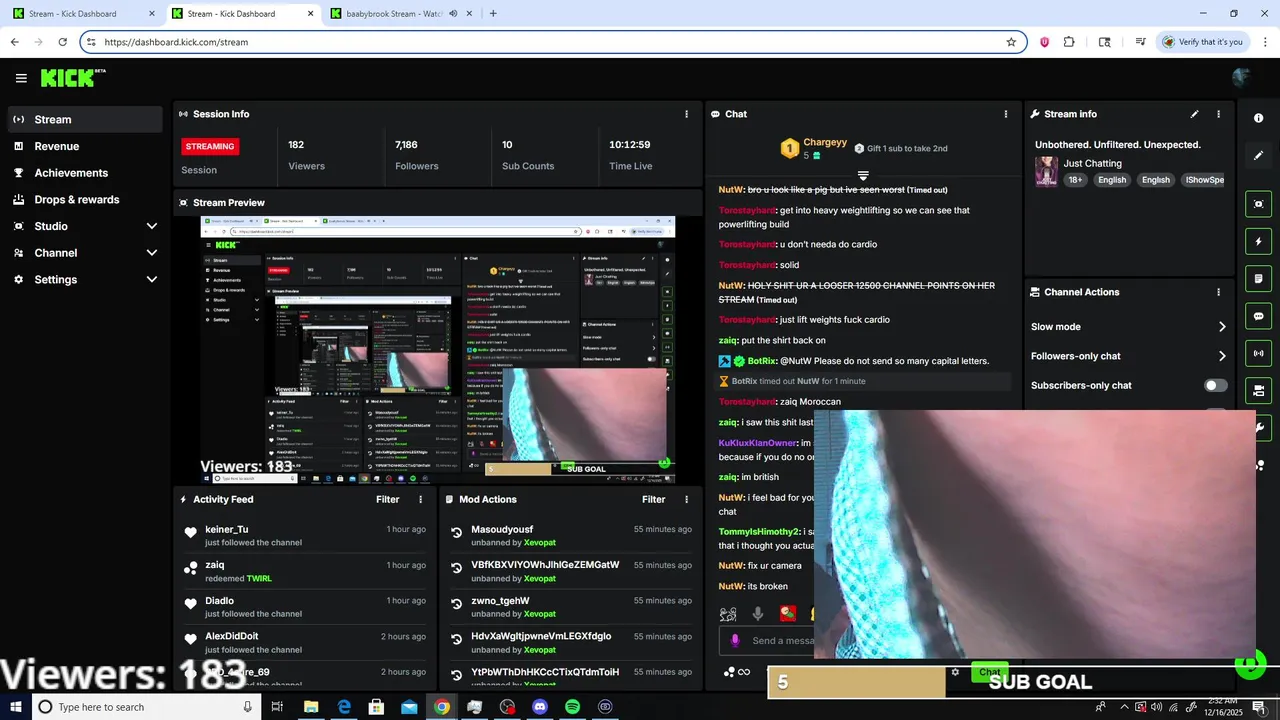Viewport: 1280px width, 720px height.
Task: Click the broadcast signal icon in right sidebar
Action: pyautogui.click(x=1258, y=353)
